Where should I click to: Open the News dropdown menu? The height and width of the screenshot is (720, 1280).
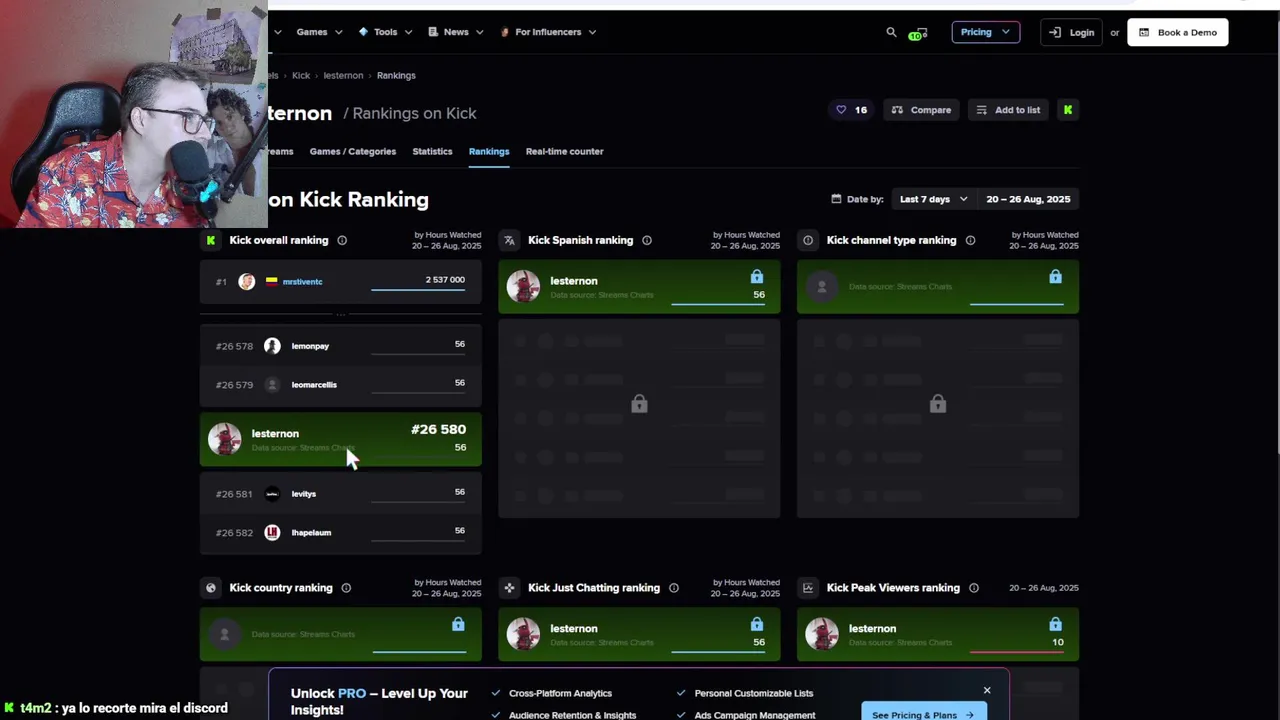tap(455, 32)
